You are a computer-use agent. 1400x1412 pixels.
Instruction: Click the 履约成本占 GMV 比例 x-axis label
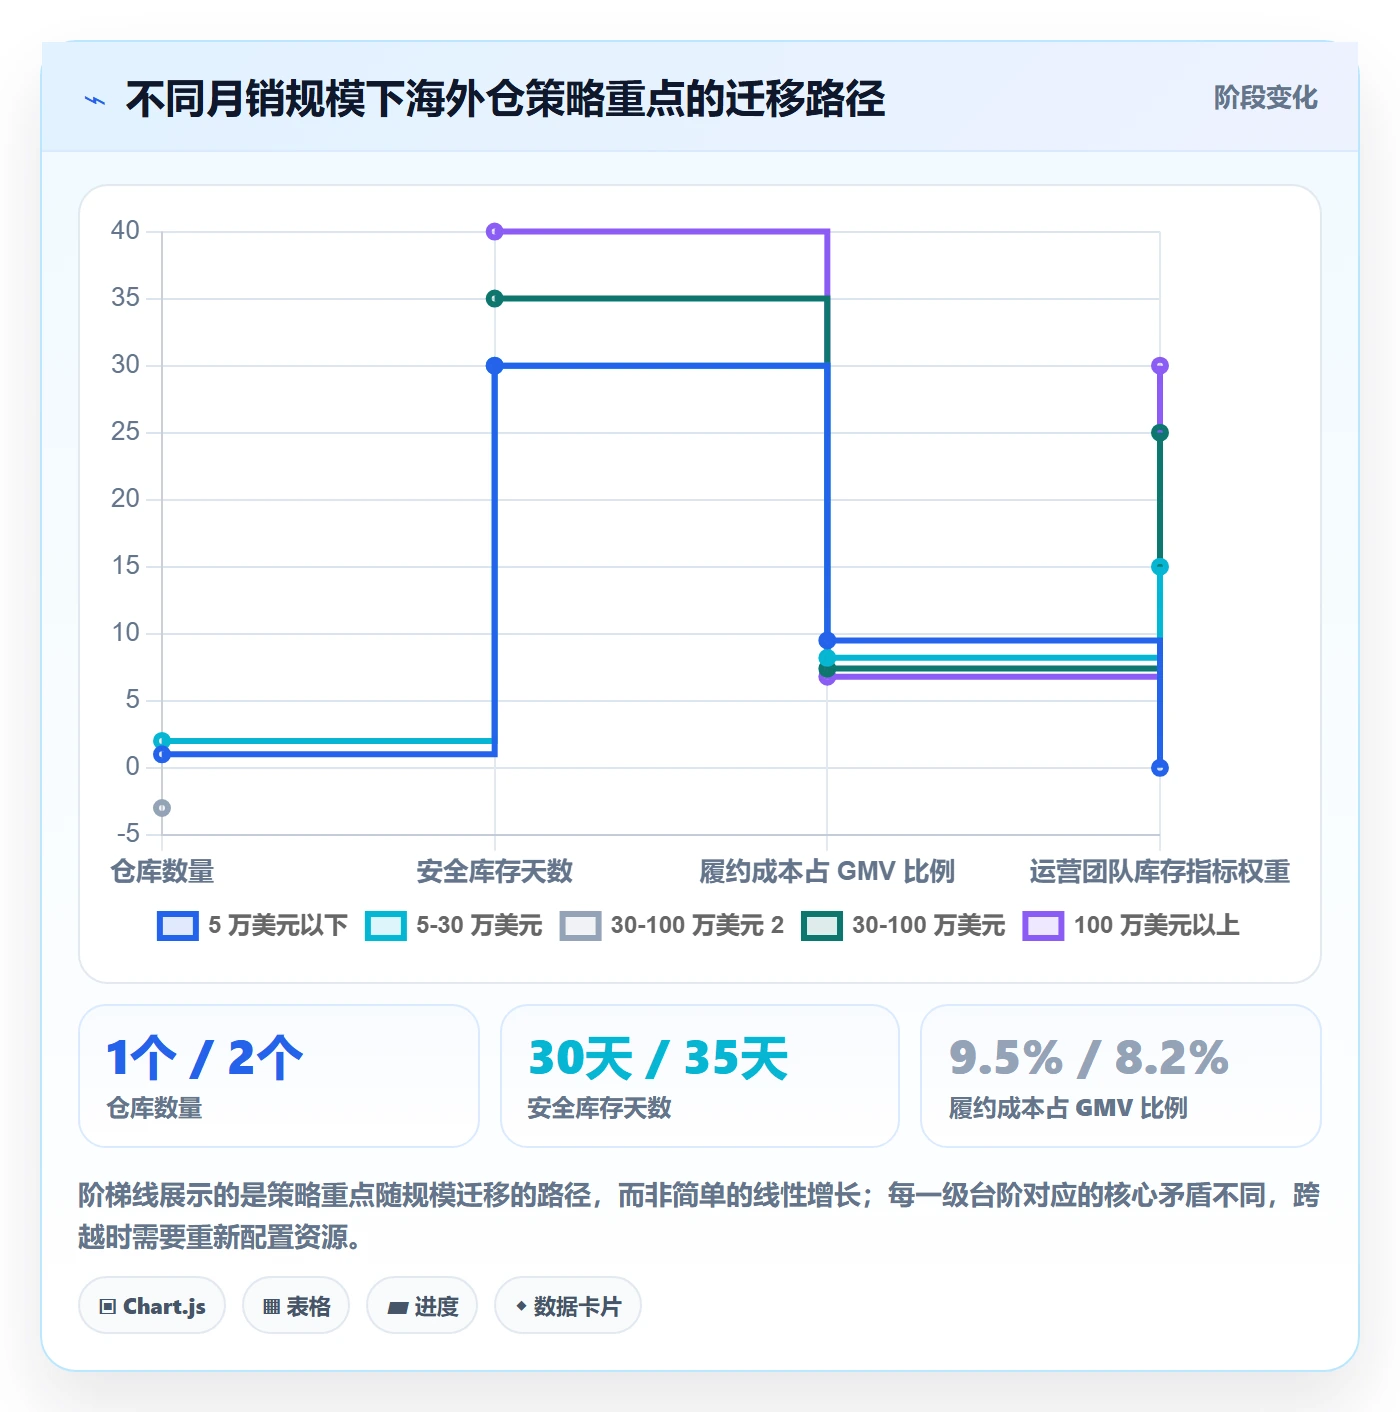pyautogui.click(x=827, y=872)
